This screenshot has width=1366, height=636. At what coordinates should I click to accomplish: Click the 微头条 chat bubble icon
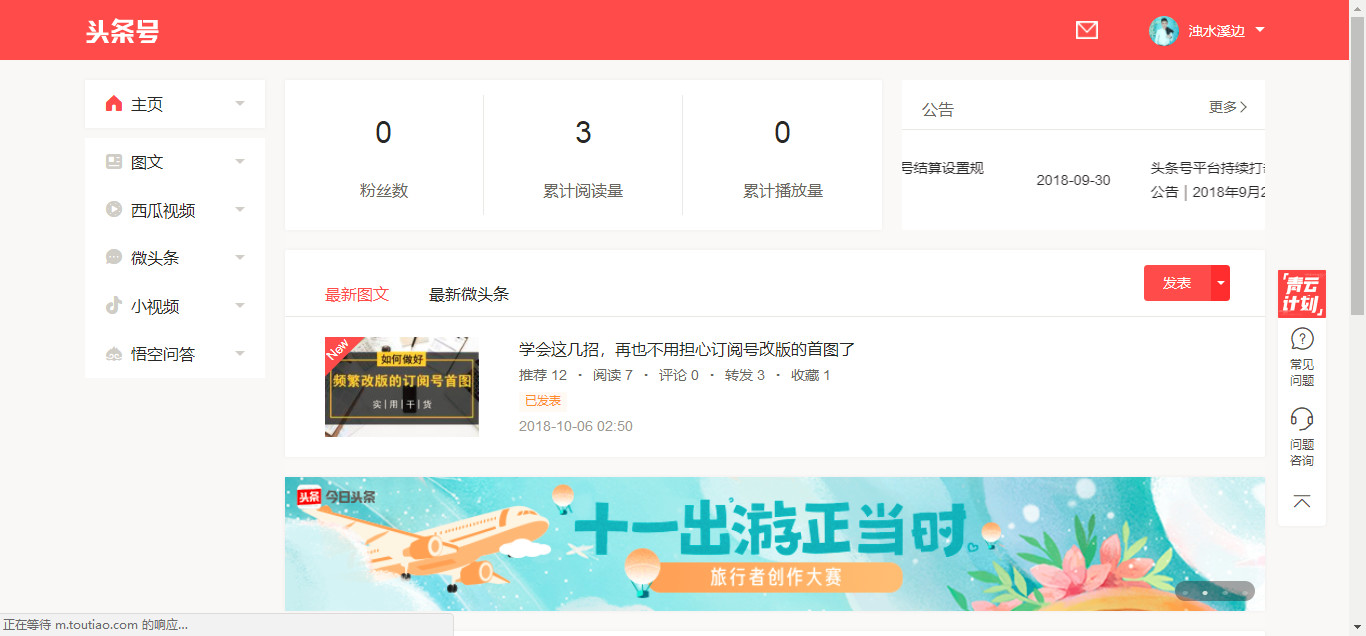pyautogui.click(x=114, y=258)
